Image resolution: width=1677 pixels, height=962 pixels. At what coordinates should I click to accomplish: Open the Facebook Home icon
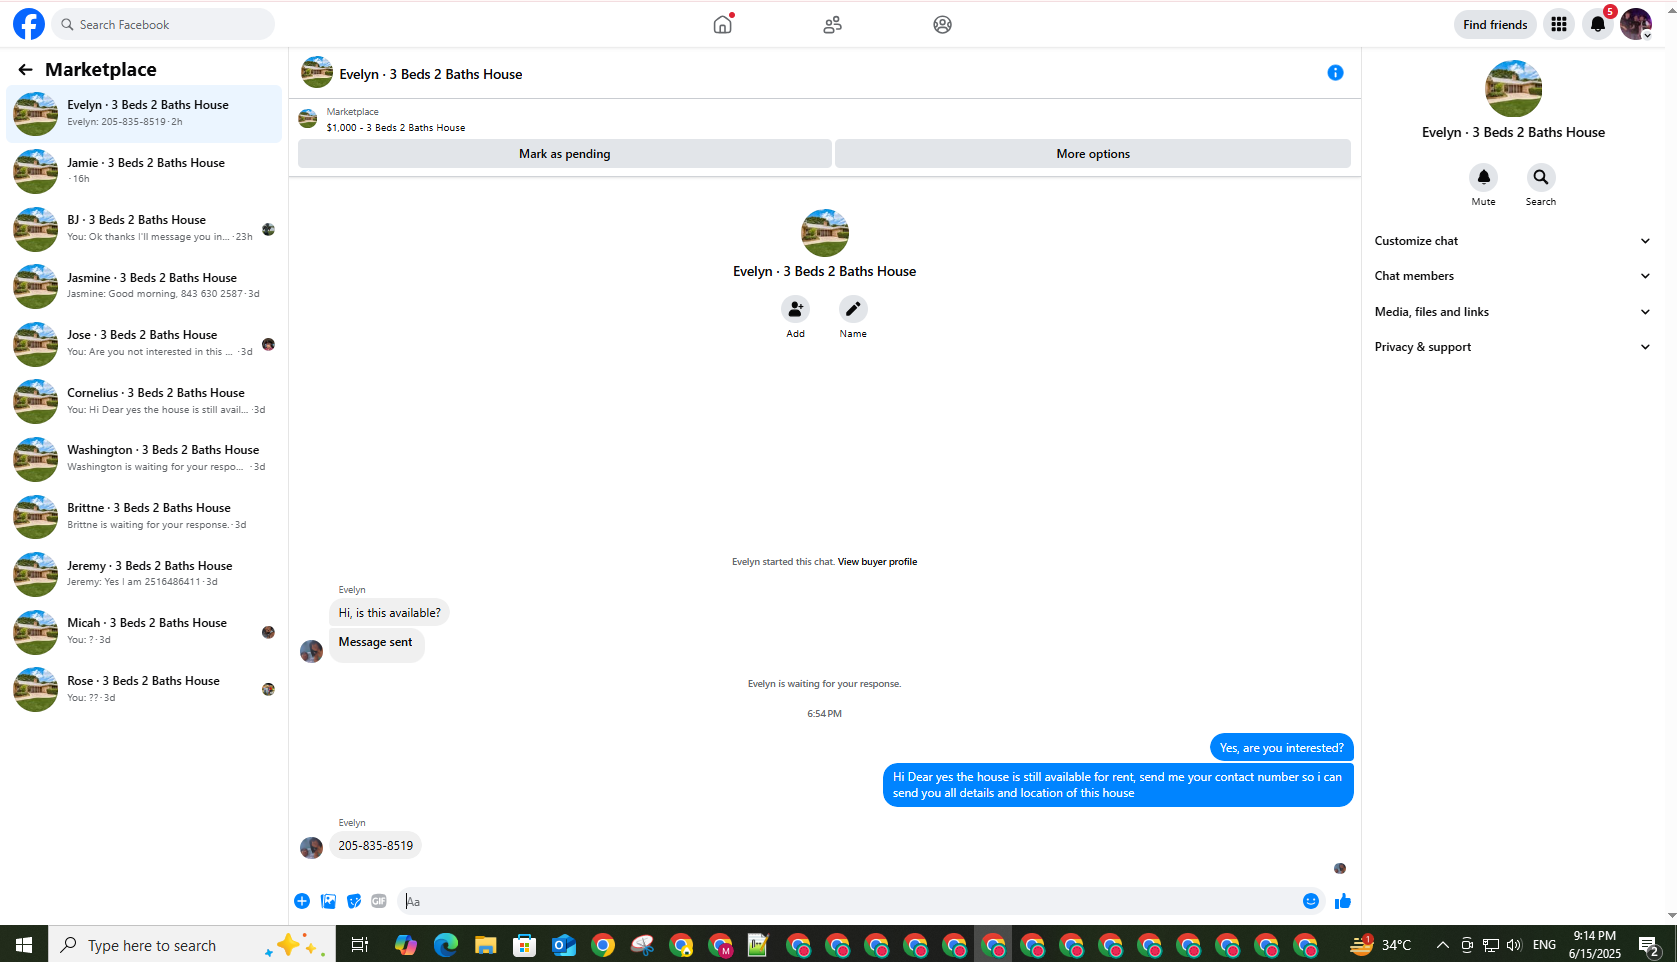point(723,24)
